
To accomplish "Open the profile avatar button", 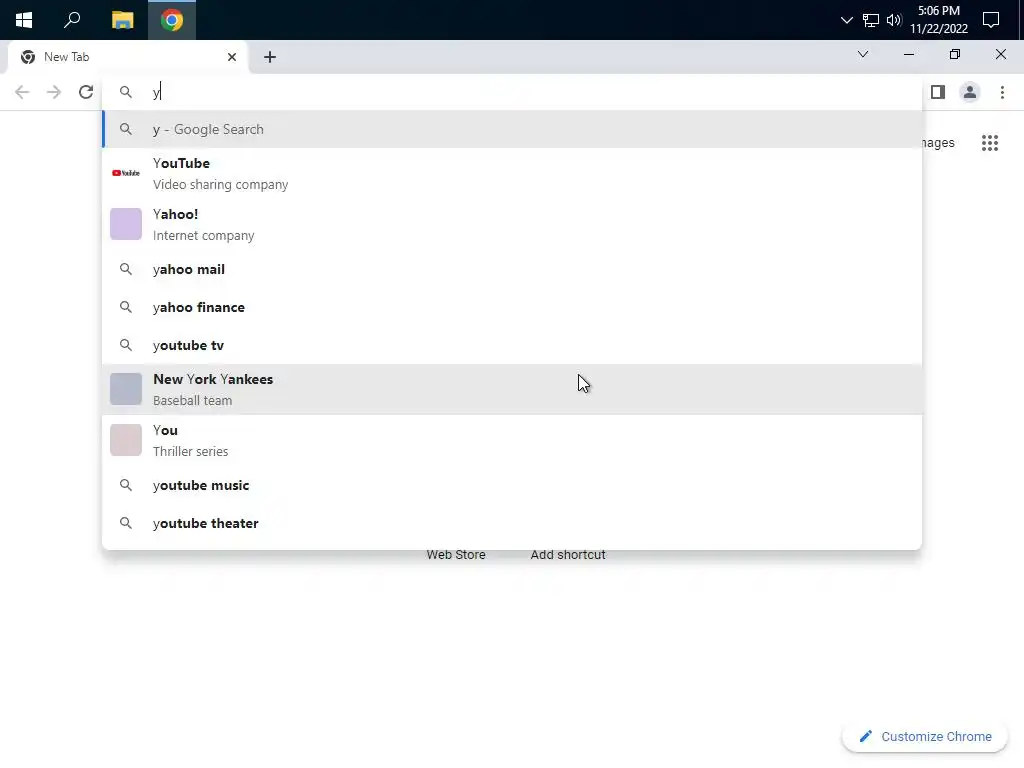I will (970, 92).
